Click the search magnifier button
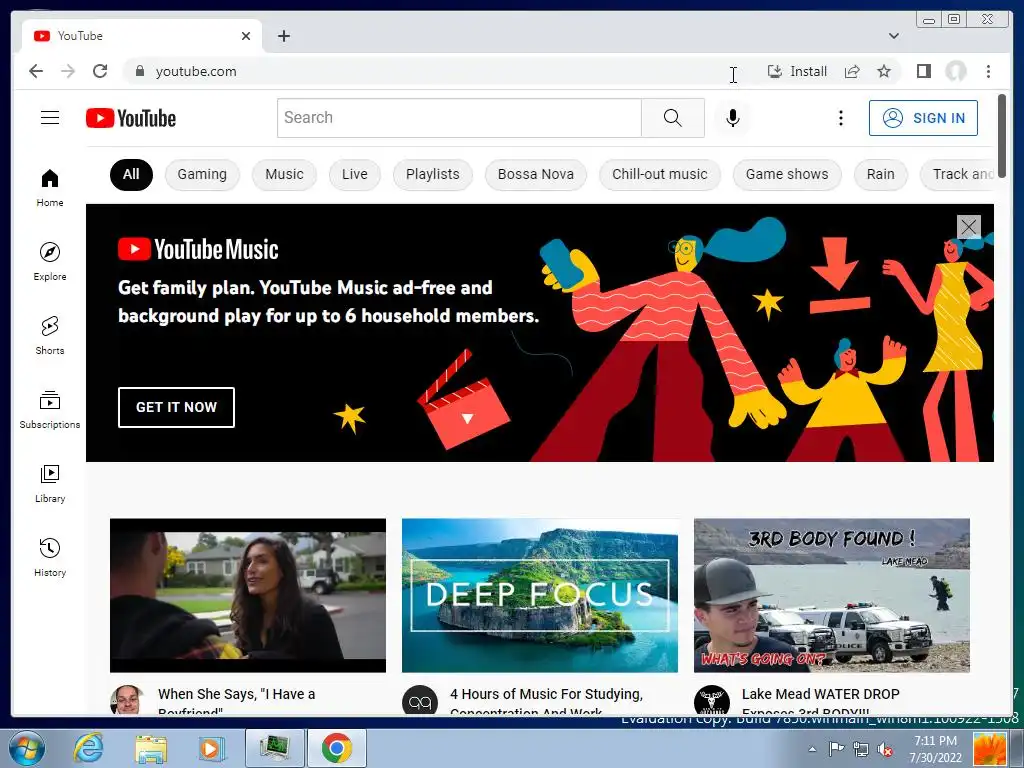This screenshot has width=1024, height=768. point(673,118)
